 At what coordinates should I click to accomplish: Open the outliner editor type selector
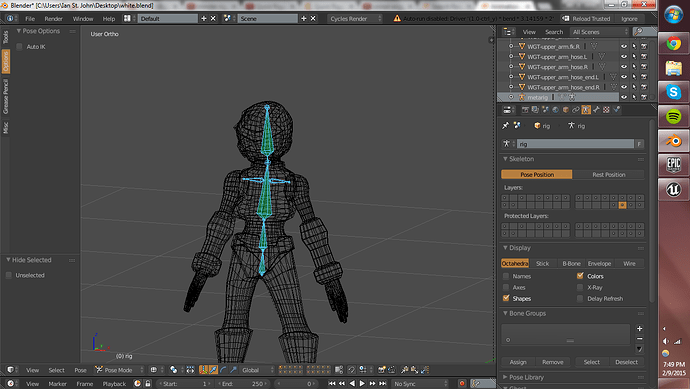(x=509, y=32)
